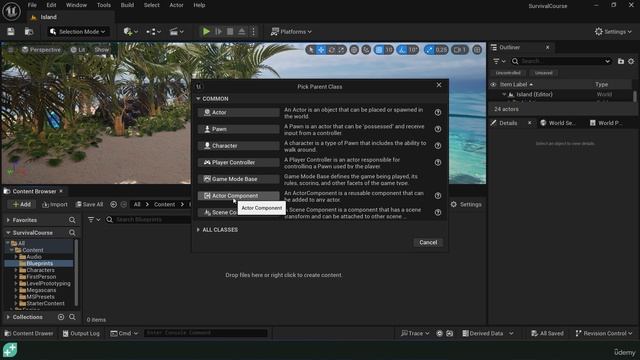The width and height of the screenshot is (640, 360).
Task: Open the help icon for Actor Component
Action: click(x=438, y=196)
